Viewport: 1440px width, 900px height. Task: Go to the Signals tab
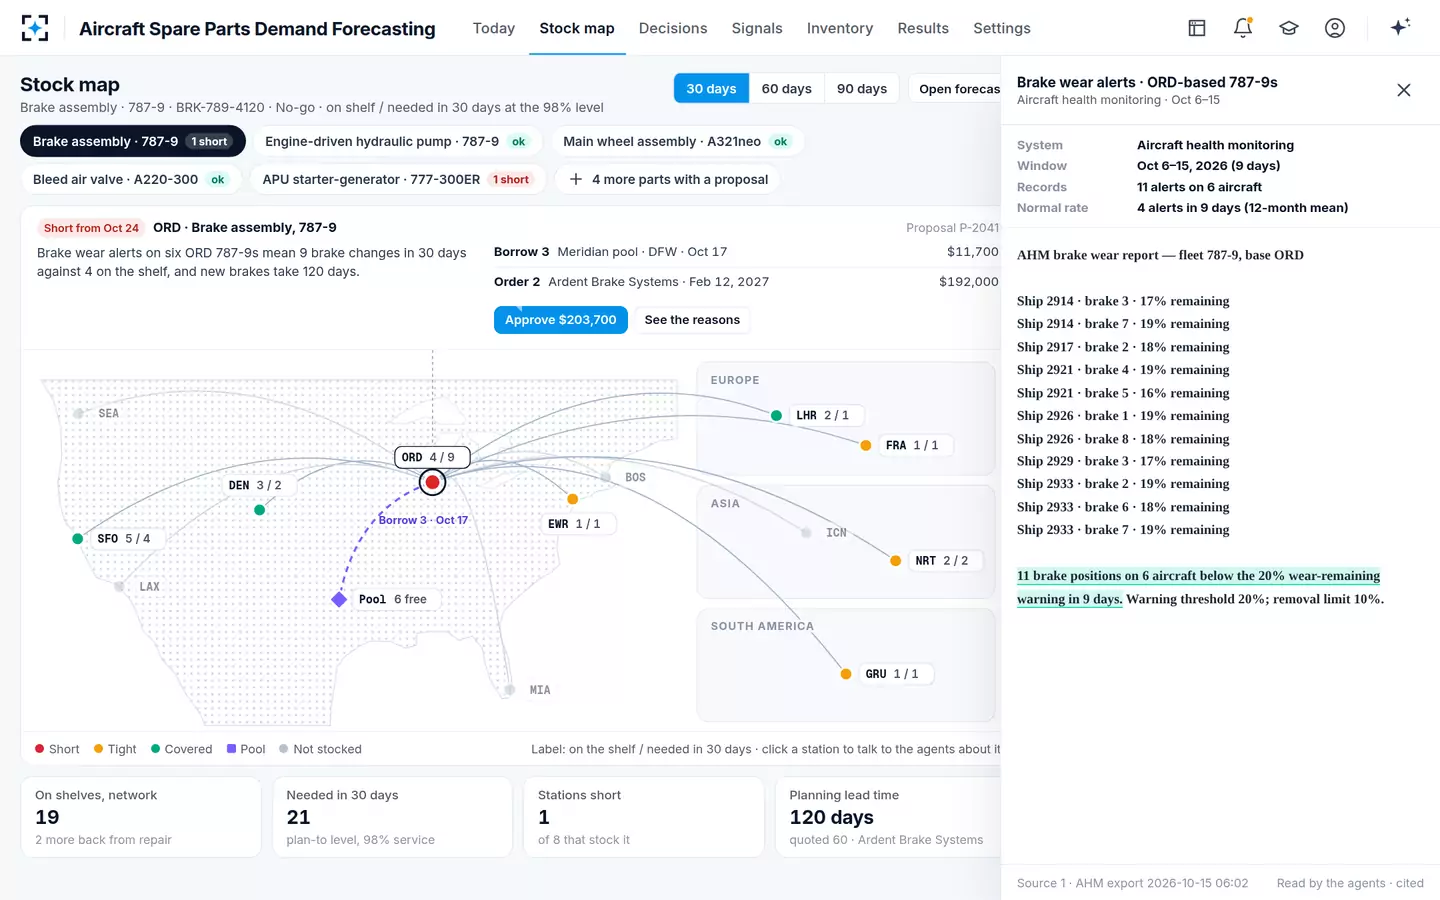pos(757,28)
